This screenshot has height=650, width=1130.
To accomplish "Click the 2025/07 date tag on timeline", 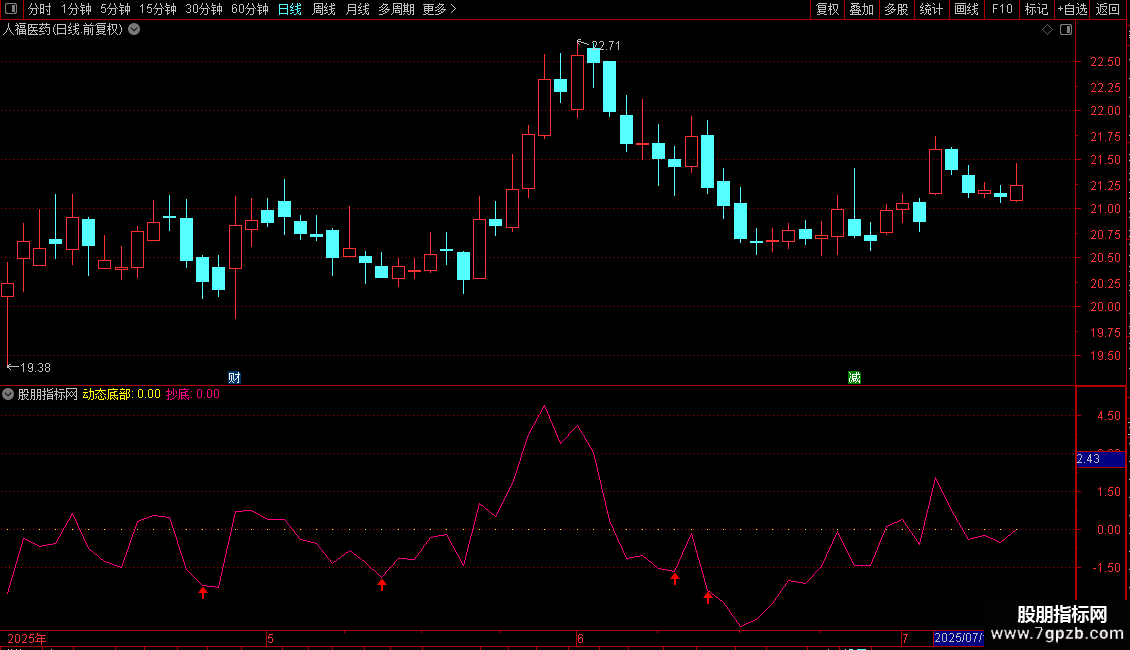I will [x=958, y=638].
